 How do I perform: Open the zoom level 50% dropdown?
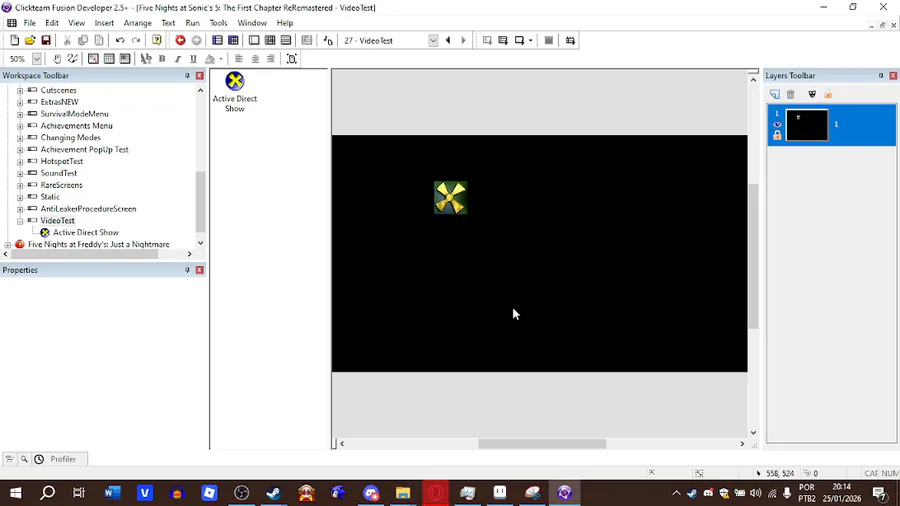[x=37, y=59]
